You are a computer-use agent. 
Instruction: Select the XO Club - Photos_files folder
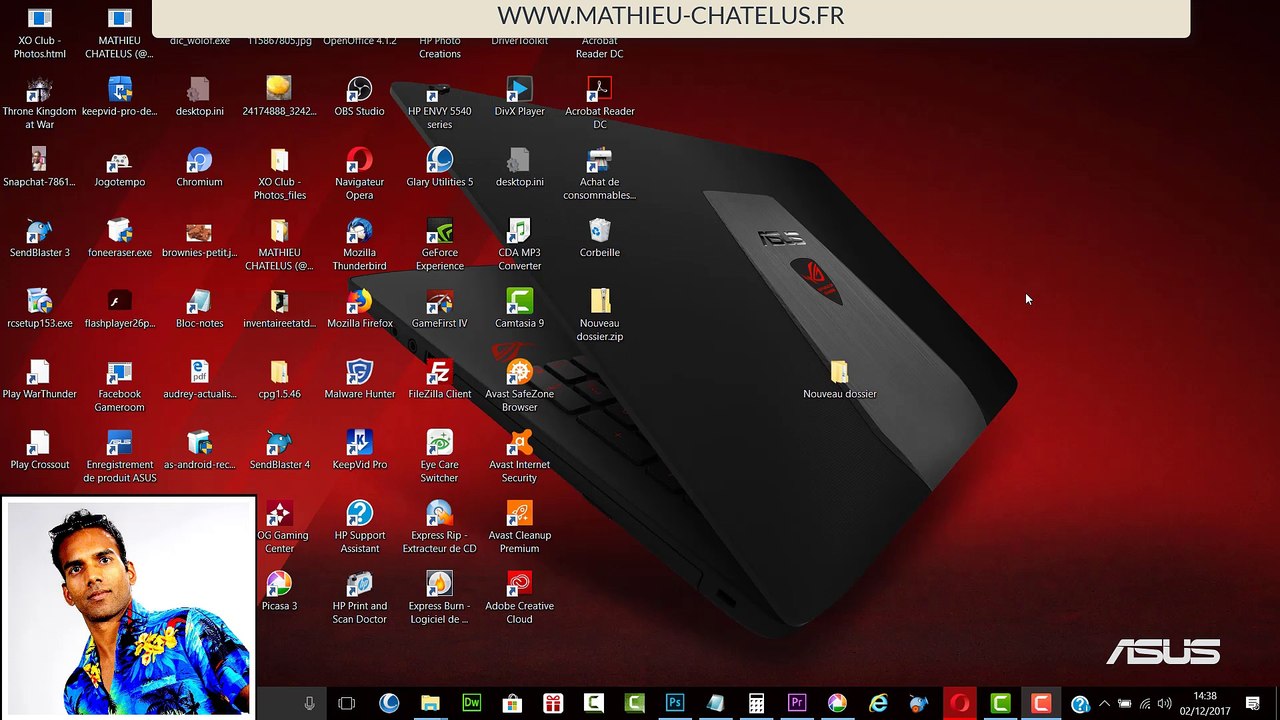[x=279, y=174]
